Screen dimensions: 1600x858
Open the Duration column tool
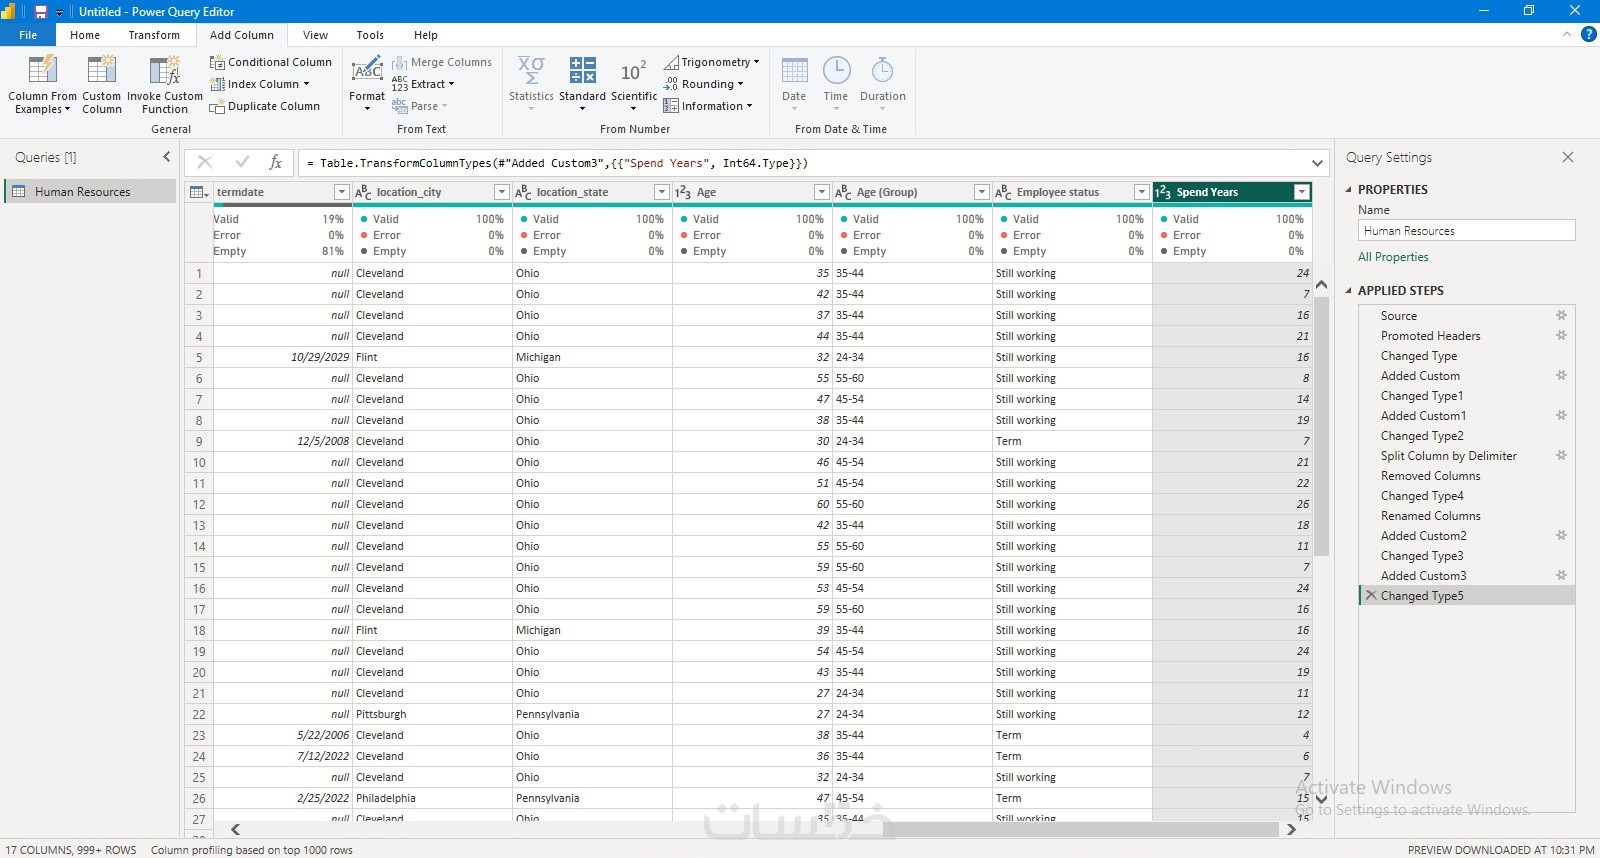pos(882,82)
